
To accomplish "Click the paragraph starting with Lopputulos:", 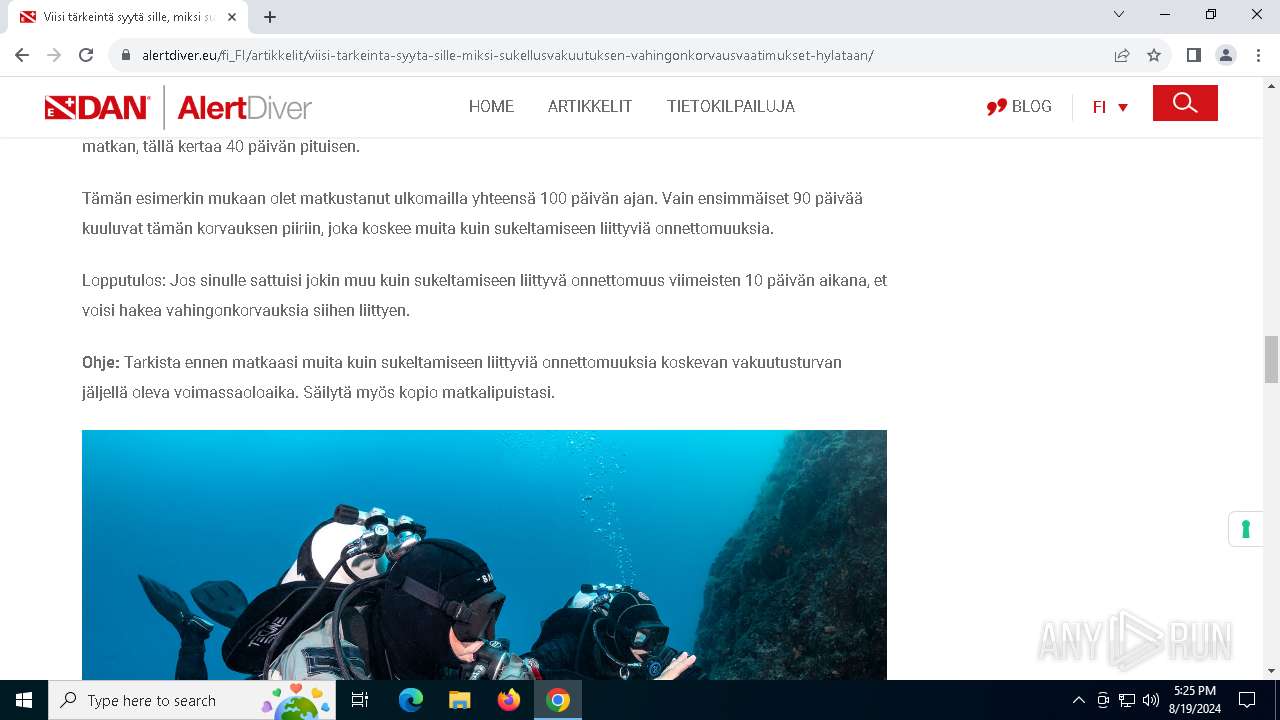I will coord(484,295).
